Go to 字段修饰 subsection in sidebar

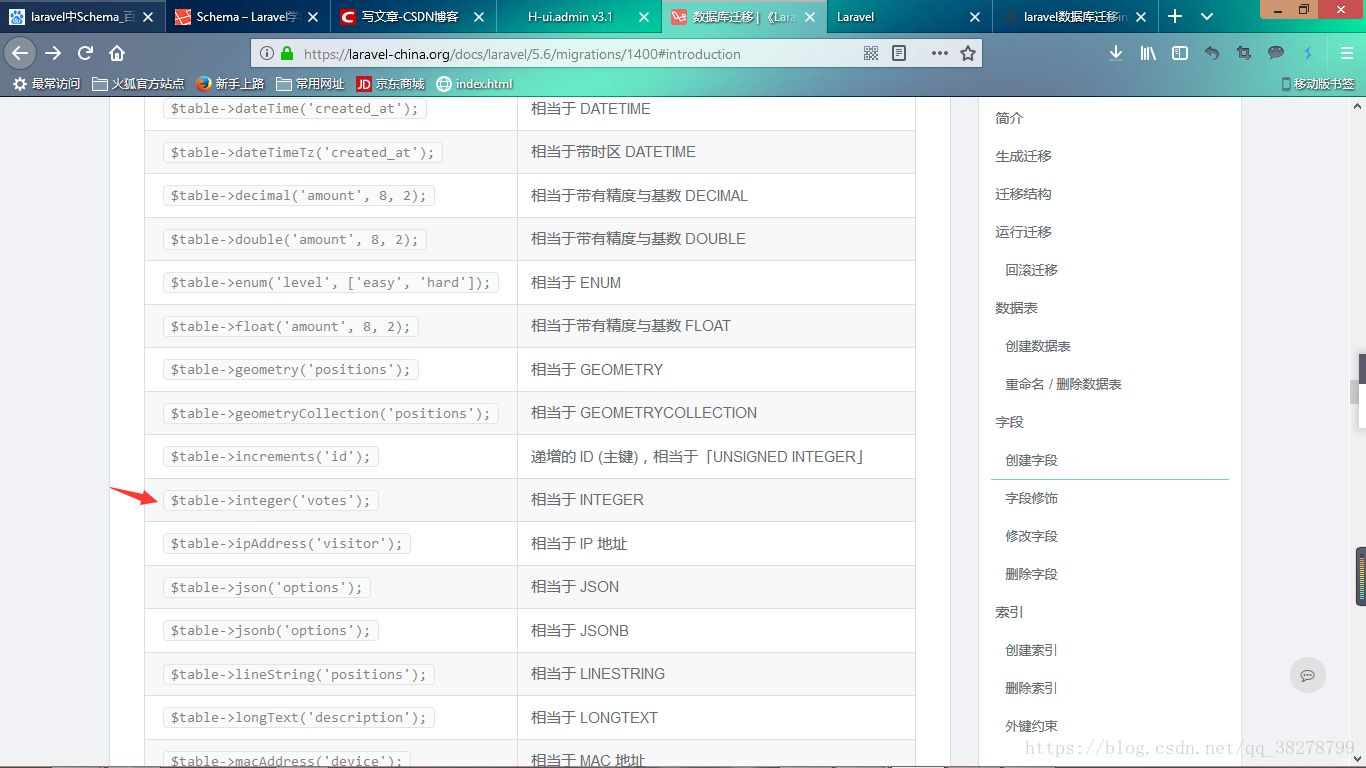[x=1031, y=498]
